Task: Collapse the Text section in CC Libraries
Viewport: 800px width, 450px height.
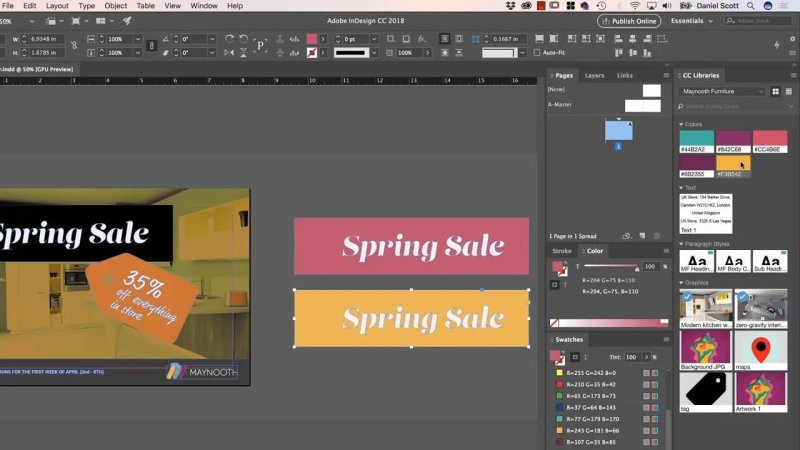Action: tap(681, 188)
